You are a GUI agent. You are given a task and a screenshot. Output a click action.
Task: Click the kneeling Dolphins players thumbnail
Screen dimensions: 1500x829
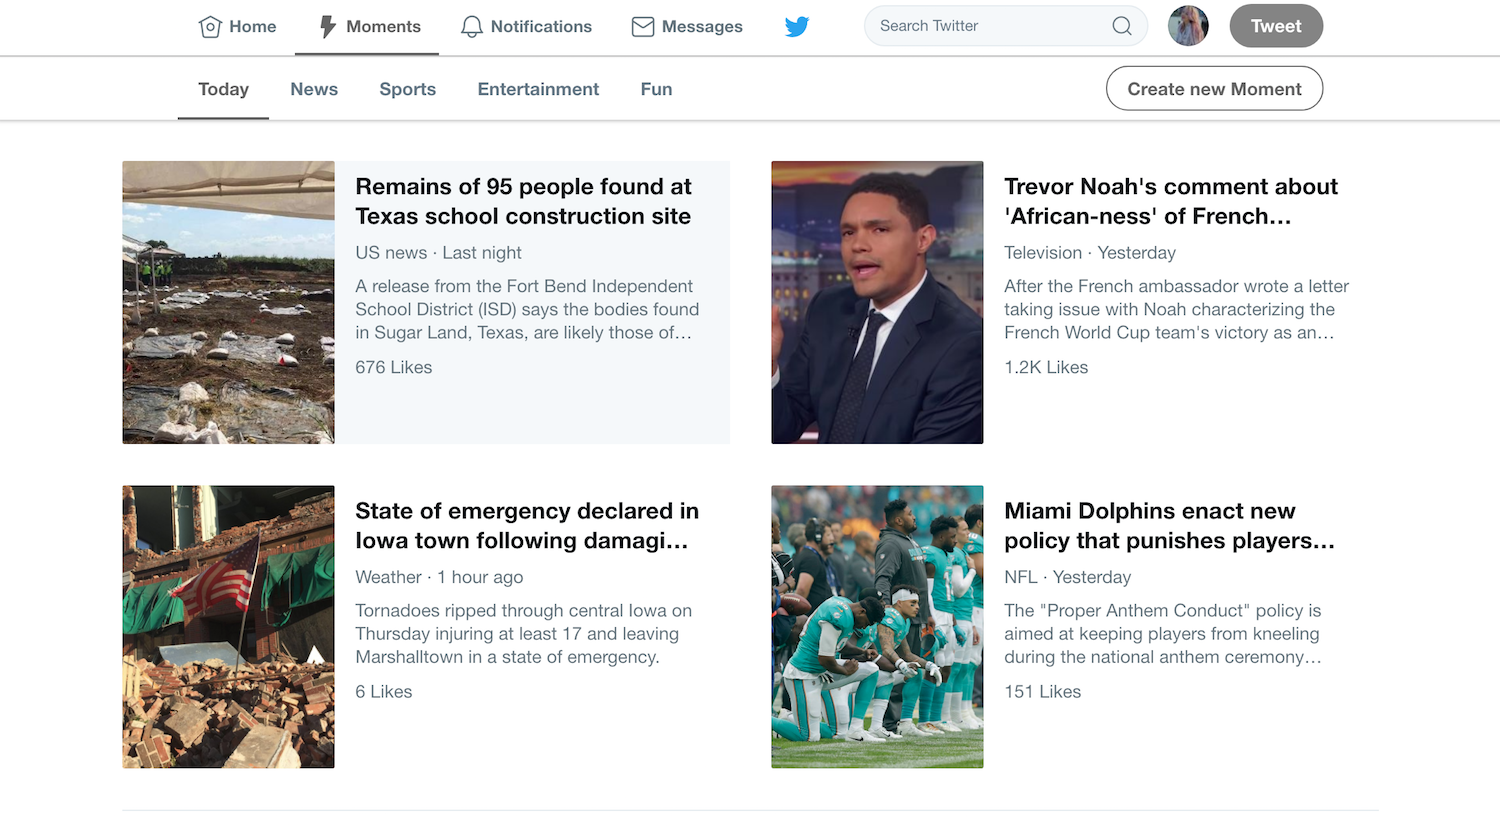coord(877,627)
